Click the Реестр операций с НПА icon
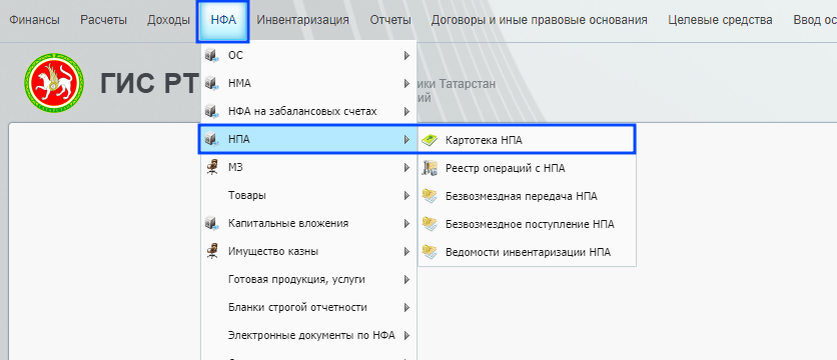The height and width of the screenshot is (360, 837). tap(430, 168)
